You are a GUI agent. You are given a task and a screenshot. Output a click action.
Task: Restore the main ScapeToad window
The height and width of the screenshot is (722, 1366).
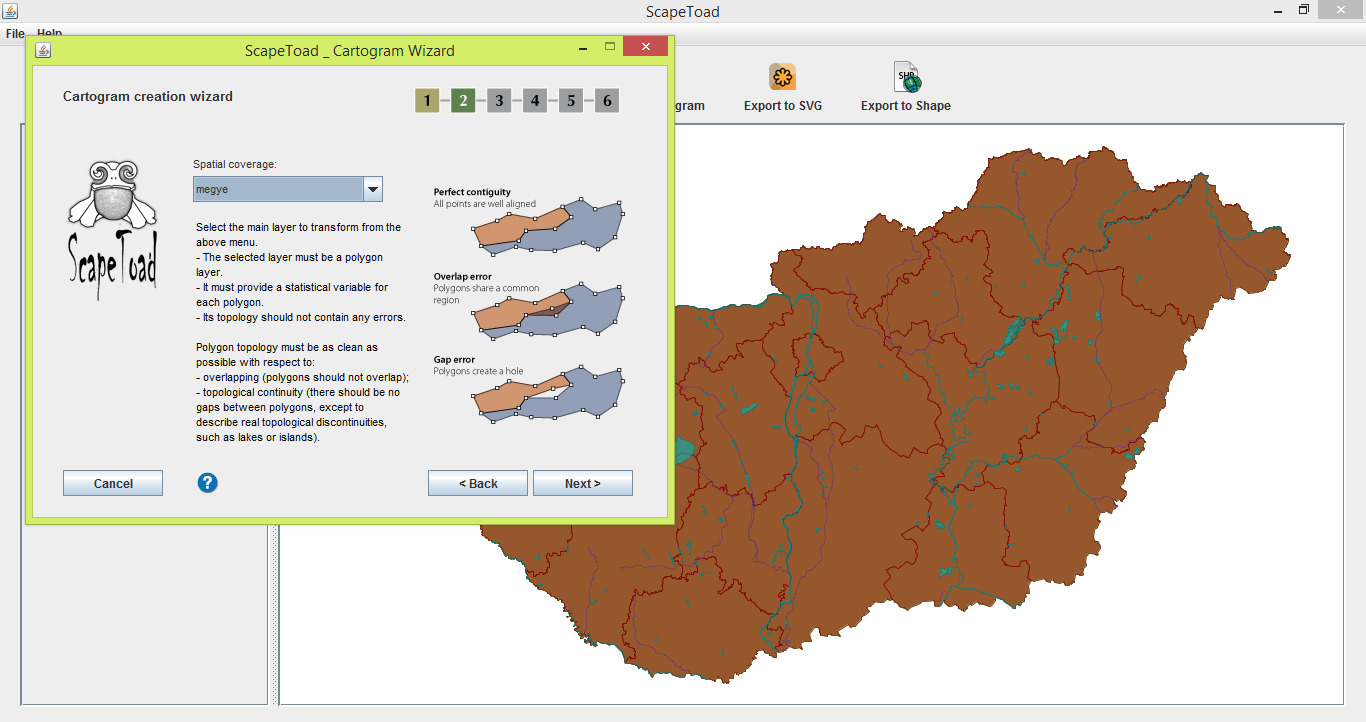(x=1304, y=10)
